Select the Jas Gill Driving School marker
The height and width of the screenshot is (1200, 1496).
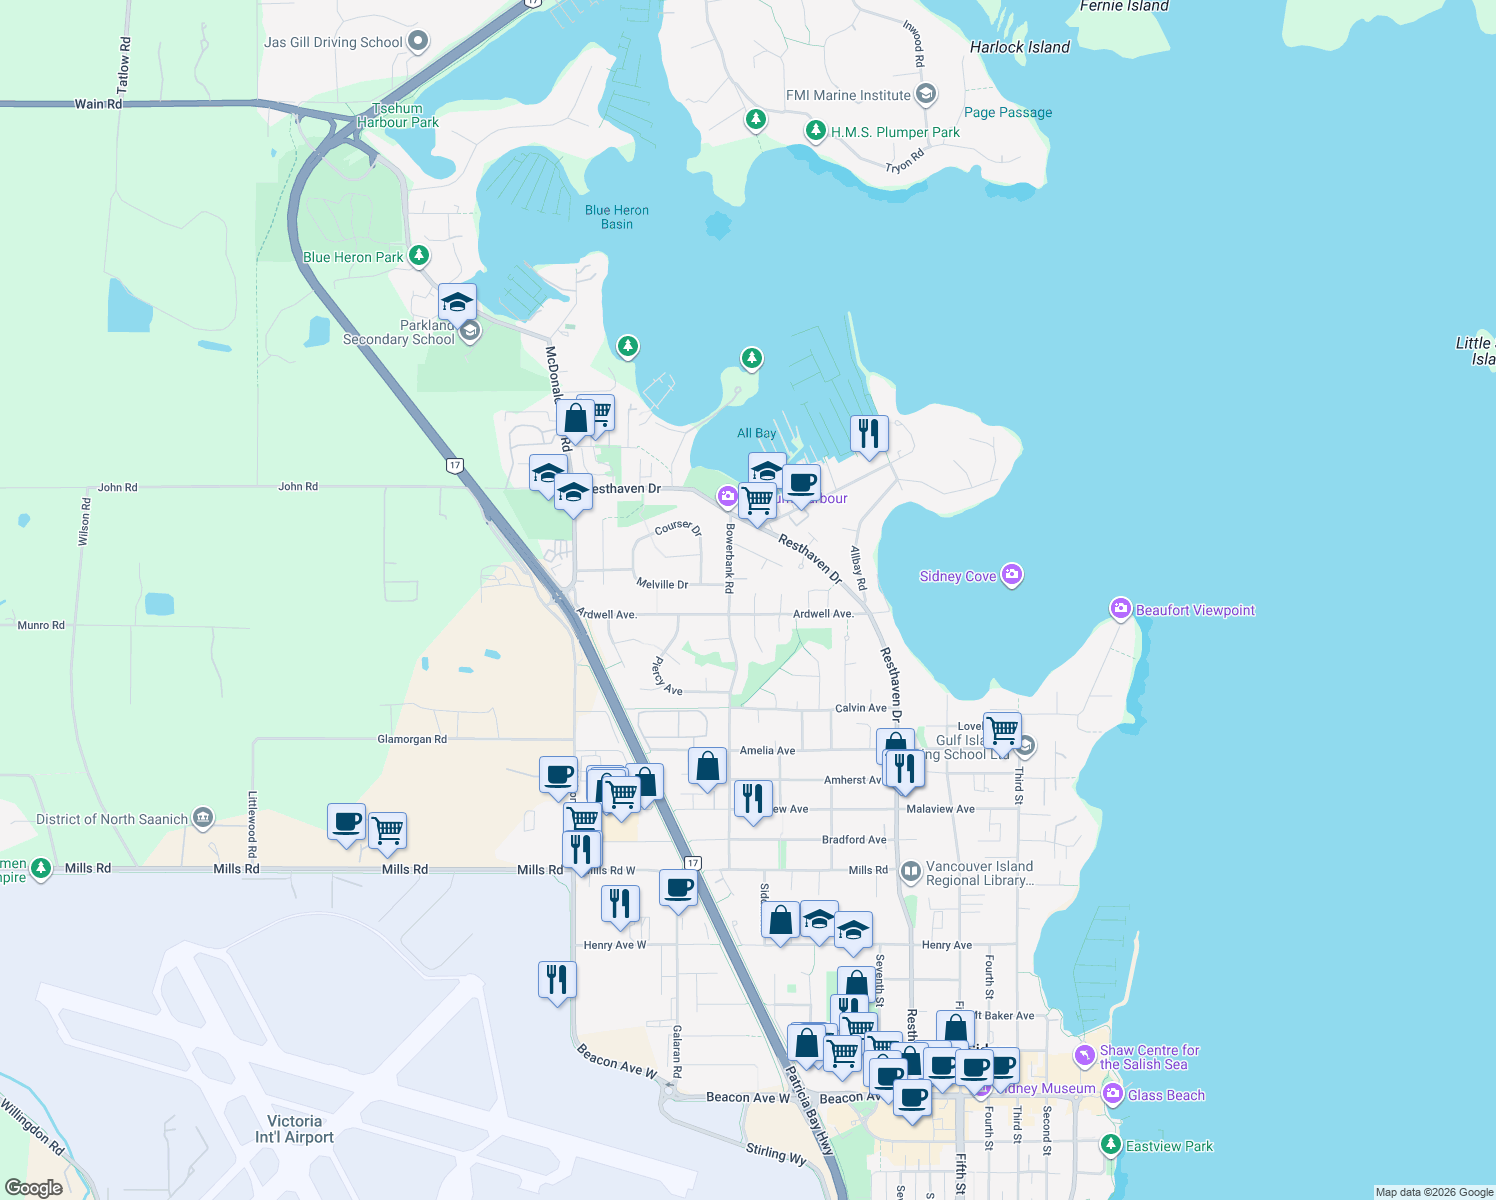tap(419, 40)
